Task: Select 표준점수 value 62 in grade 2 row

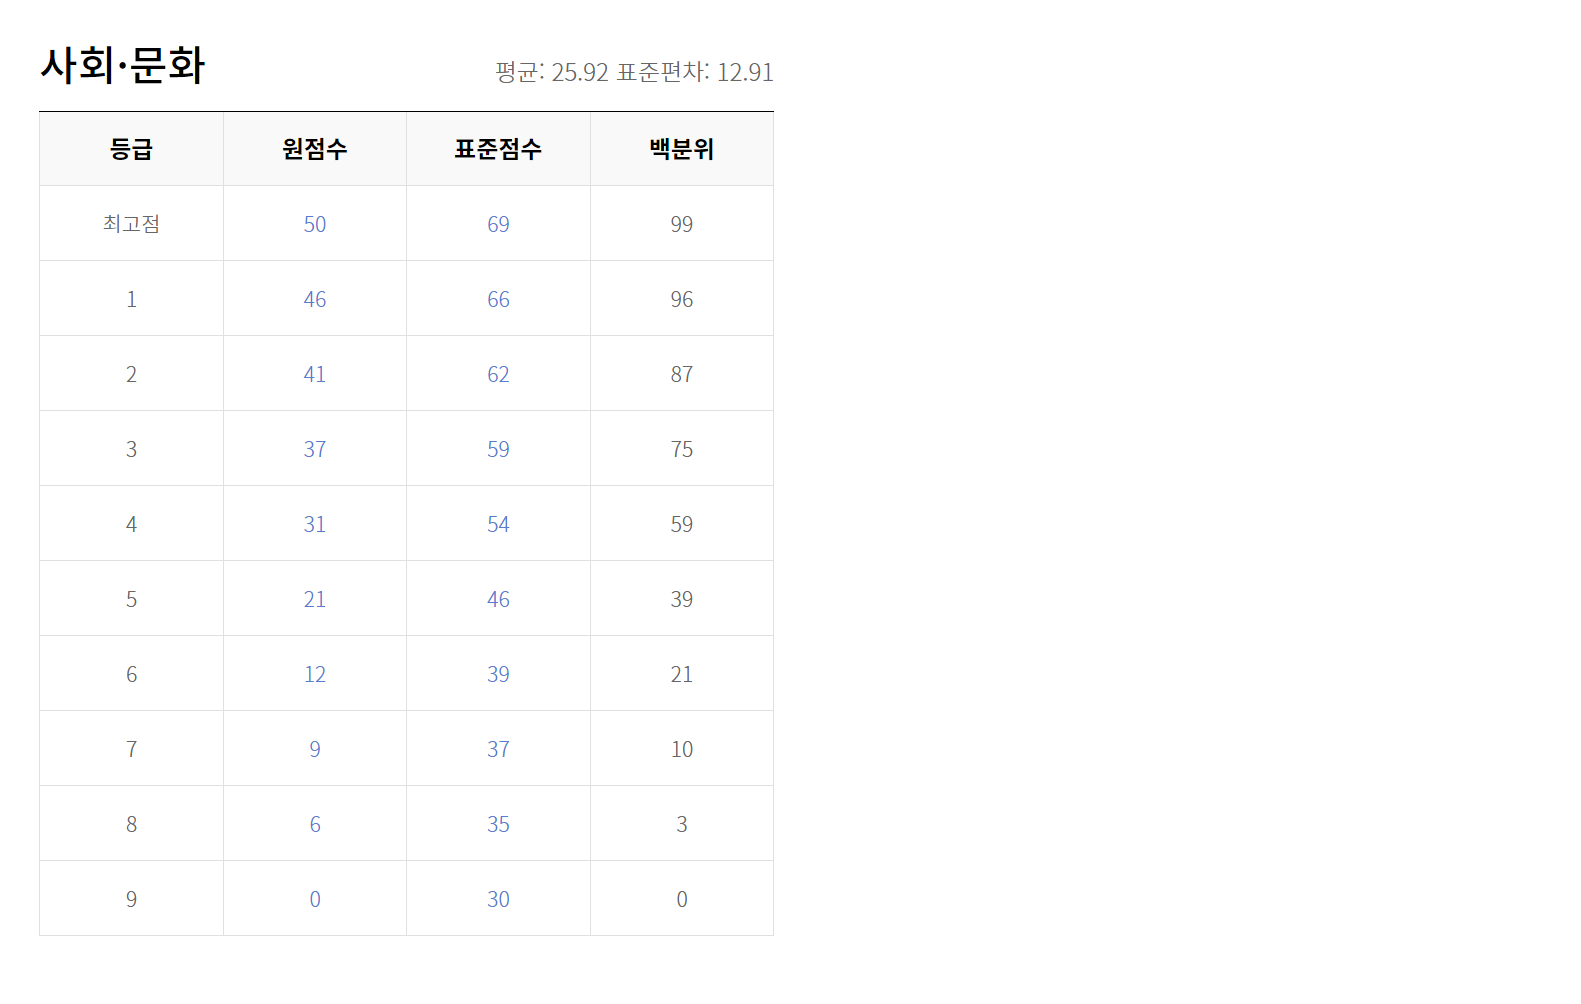Action: 498,374
